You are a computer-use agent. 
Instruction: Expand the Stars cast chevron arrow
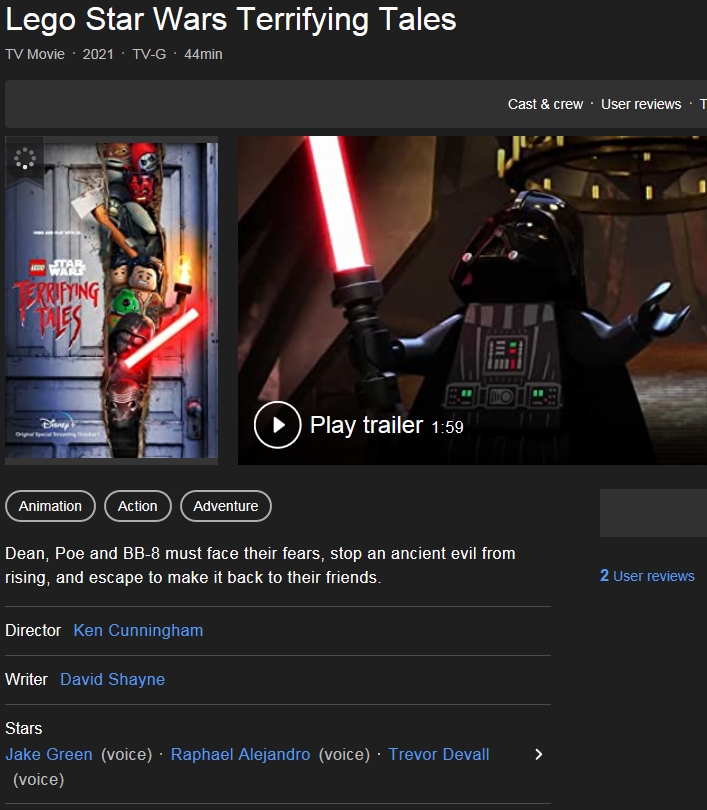pos(538,754)
